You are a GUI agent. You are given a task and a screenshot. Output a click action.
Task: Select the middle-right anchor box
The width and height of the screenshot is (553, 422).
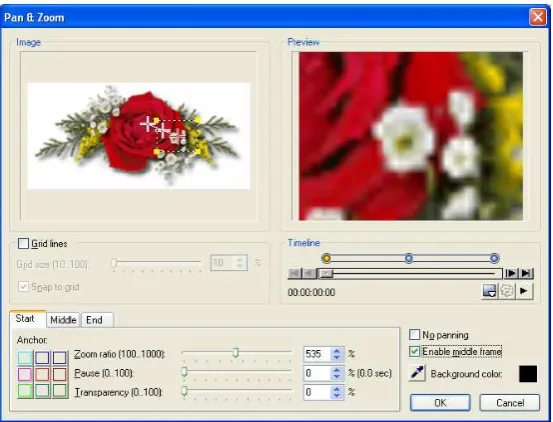pyautogui.click(x=60, y=374)
